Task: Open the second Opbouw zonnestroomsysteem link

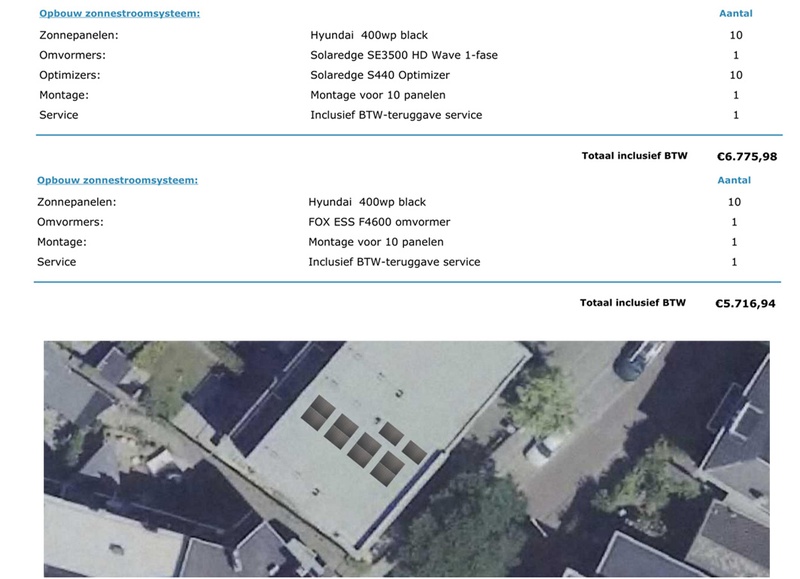Action: (x=120, y=182)
